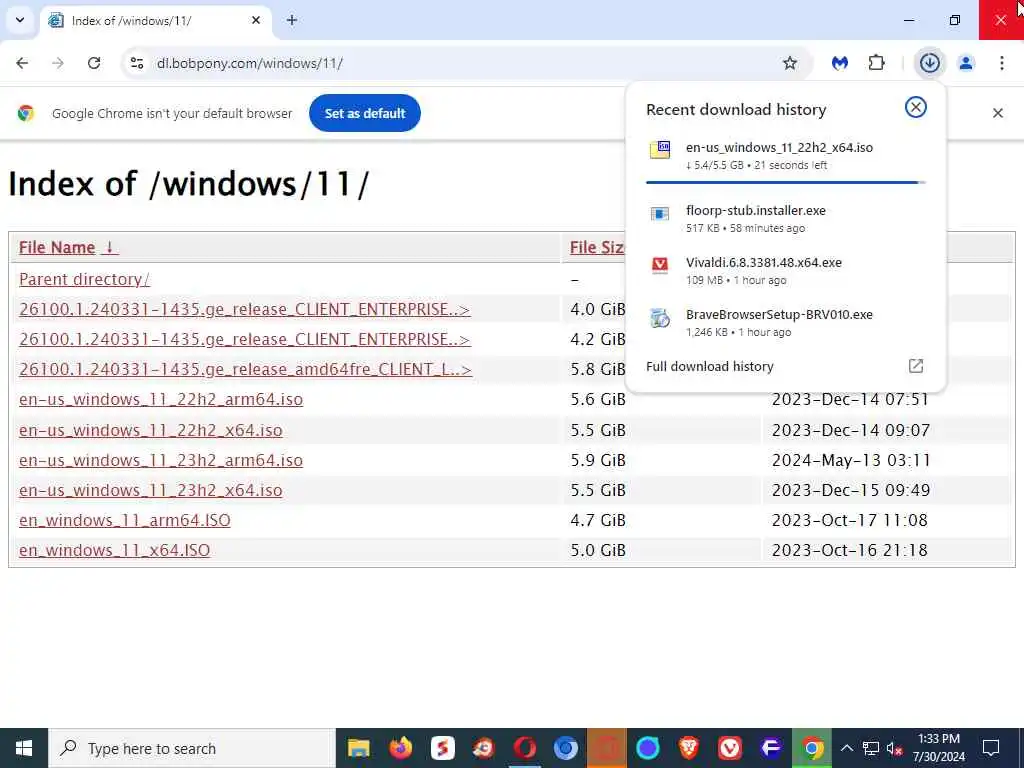Open the Chrome profile avatar
1024x768 pixels.
[x=966, y=63]
